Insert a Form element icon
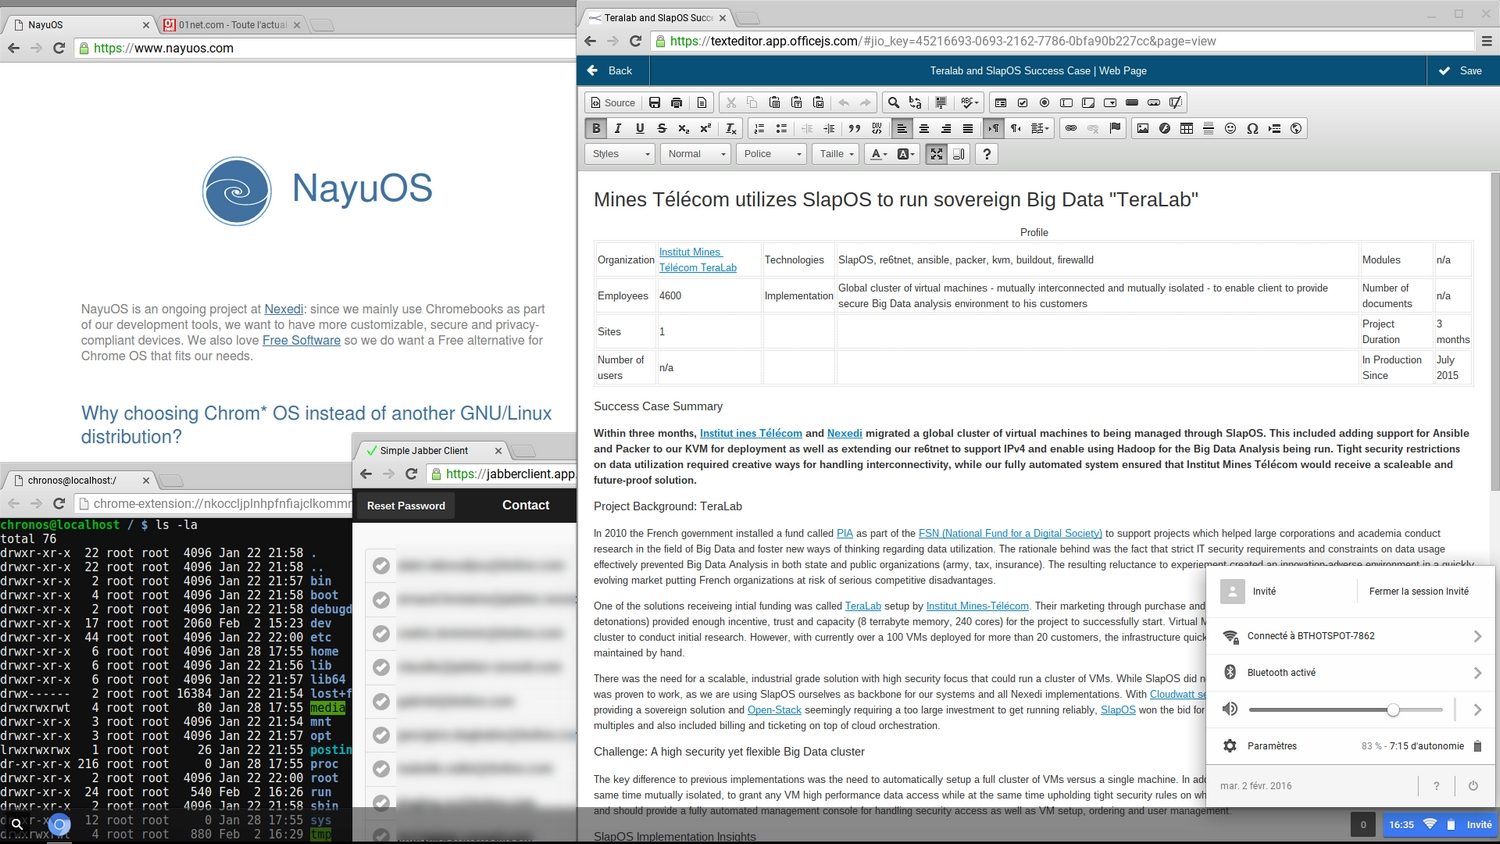The image size is (1500, 844). (x=1000, y=103)
